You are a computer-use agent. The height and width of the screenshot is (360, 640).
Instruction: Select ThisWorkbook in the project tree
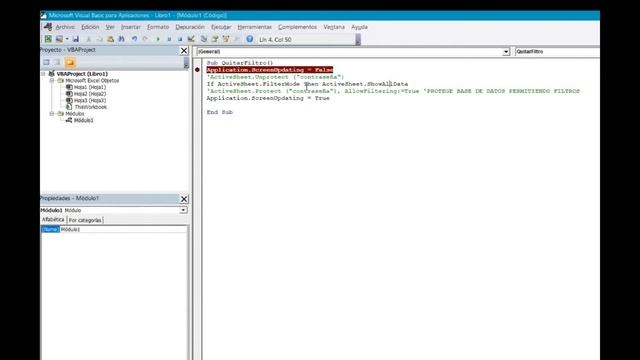[x=91, y=107]
